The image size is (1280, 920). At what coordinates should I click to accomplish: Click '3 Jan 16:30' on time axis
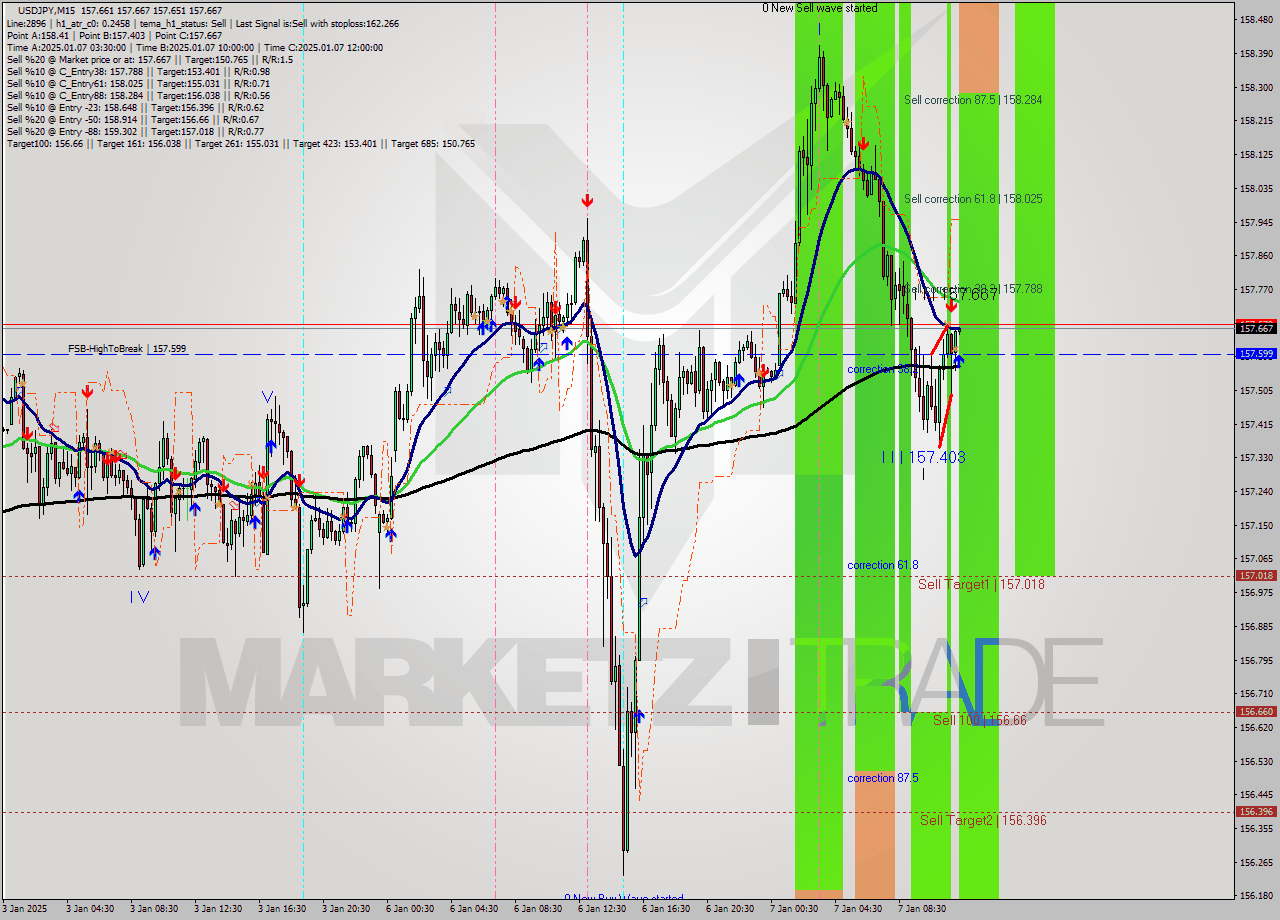click(284, 909)
